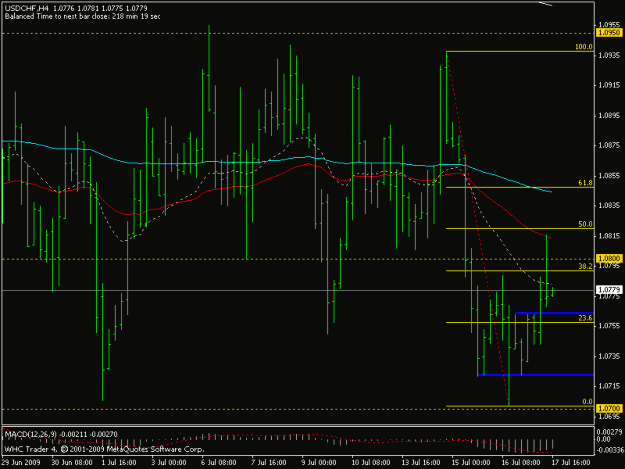Select the Fibonacci 38.2 level label

click(585, 267)
